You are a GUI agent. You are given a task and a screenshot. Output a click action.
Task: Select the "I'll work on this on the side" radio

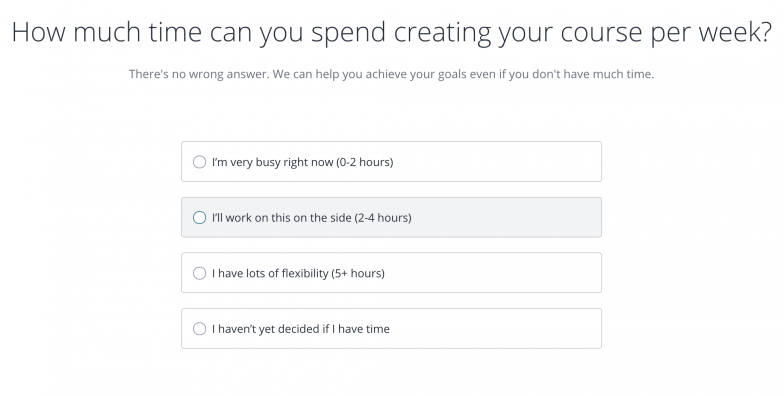click(200, 218)
